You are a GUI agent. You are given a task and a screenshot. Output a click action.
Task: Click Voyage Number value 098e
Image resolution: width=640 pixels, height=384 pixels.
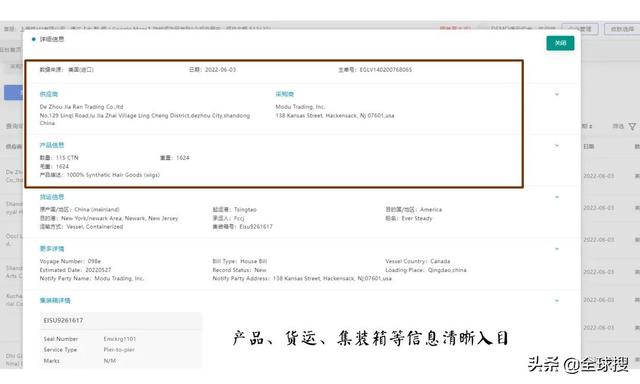94,261
